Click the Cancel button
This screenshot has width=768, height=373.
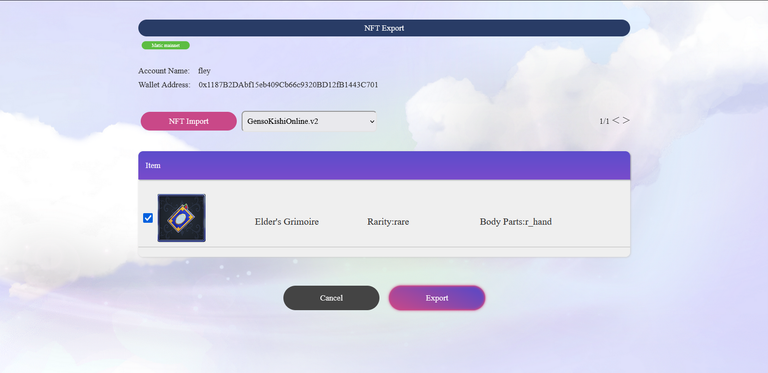(331, 298)
